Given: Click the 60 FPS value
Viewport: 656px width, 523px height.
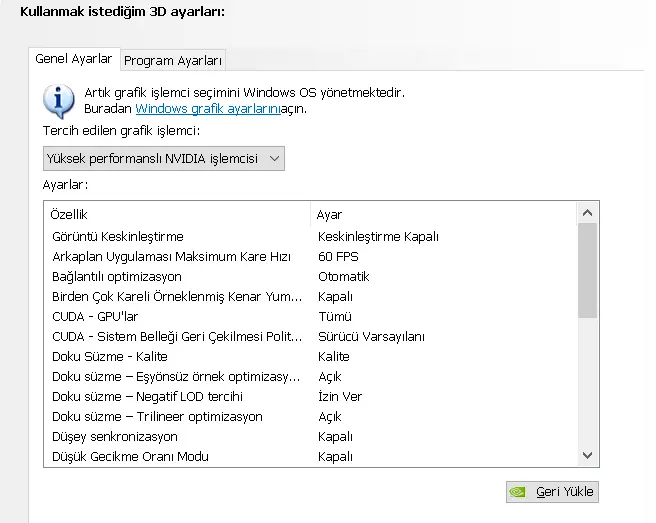Looking at the screenshot, I should 338,257.
